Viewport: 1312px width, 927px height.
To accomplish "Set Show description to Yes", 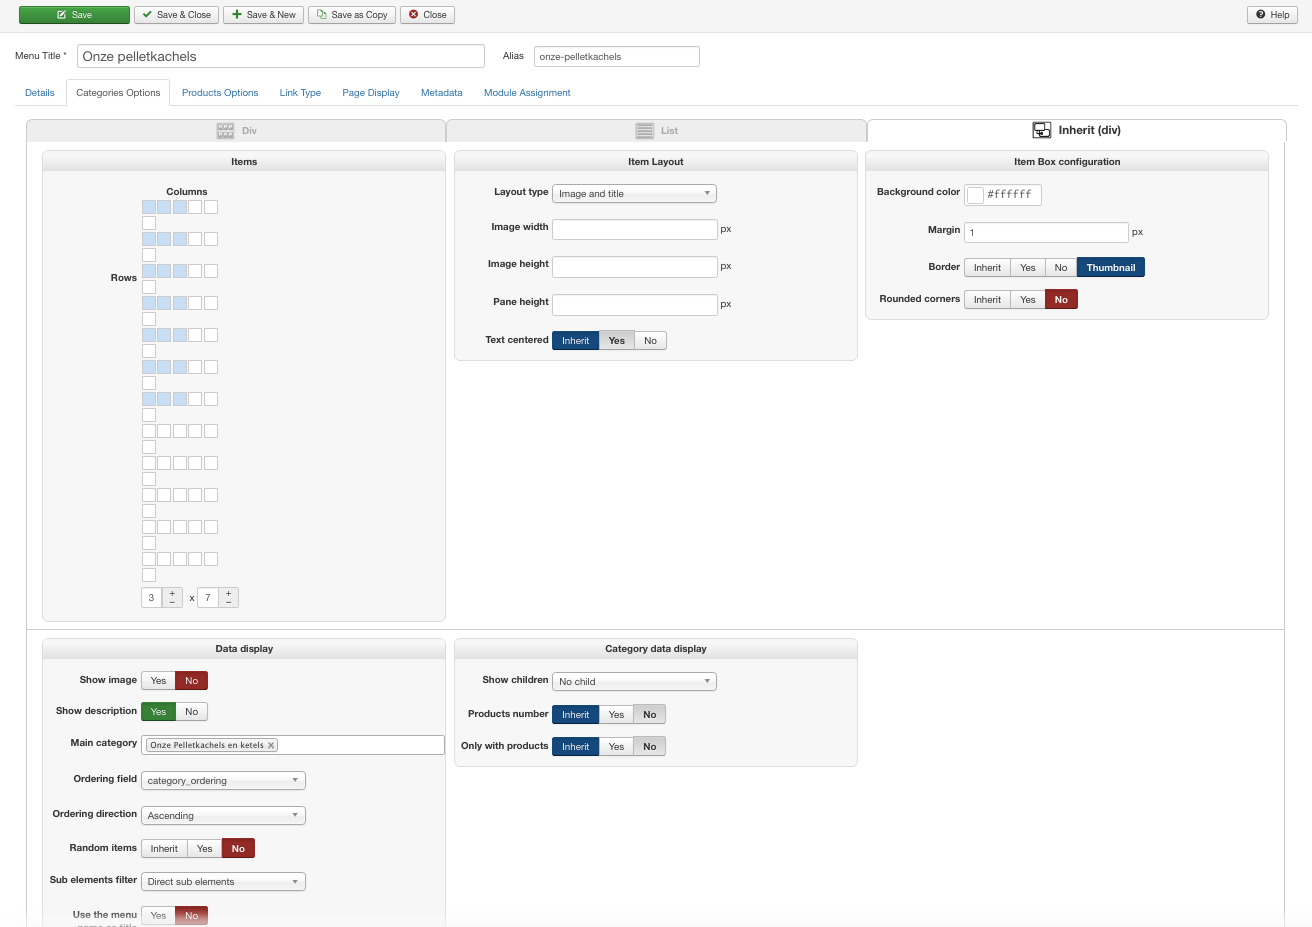I will (x=158, y=712).
